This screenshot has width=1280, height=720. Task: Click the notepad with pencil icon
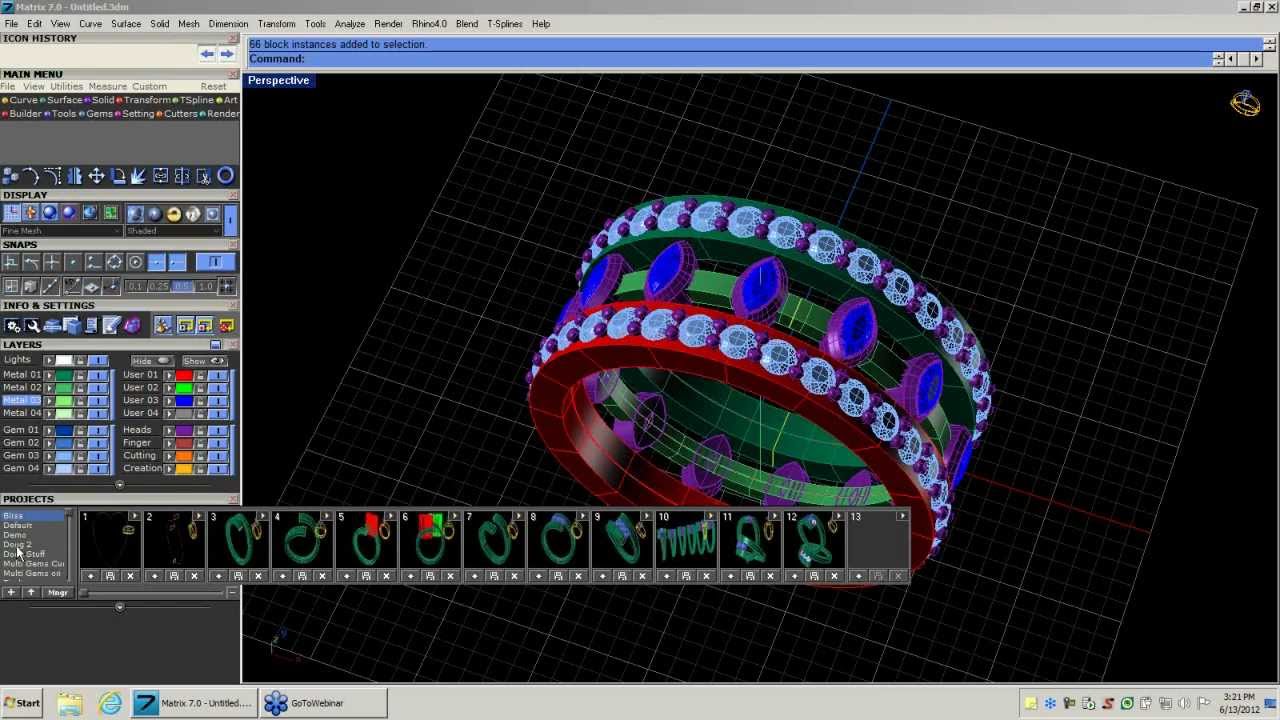111,326
